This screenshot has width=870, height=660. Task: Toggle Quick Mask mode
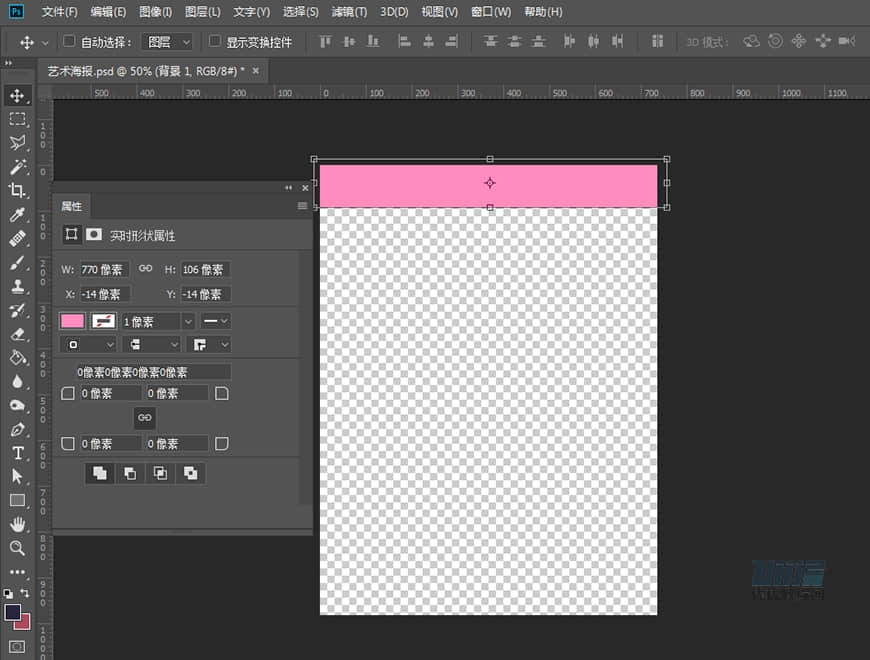(x=17, y=647)
